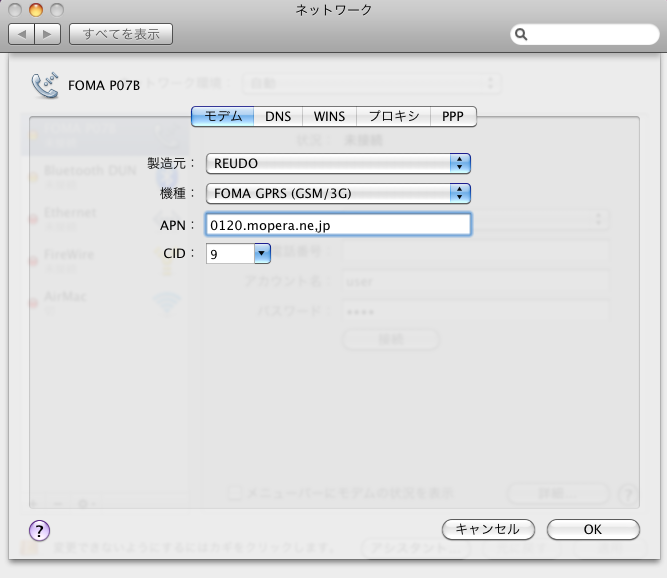Confirm settings with the OK button
This screenshot has width=667, height=578.
tap(593, 529)
